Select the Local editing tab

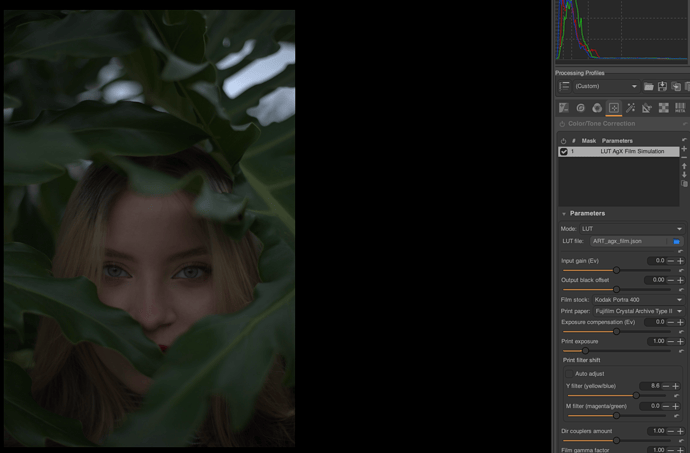614,108
